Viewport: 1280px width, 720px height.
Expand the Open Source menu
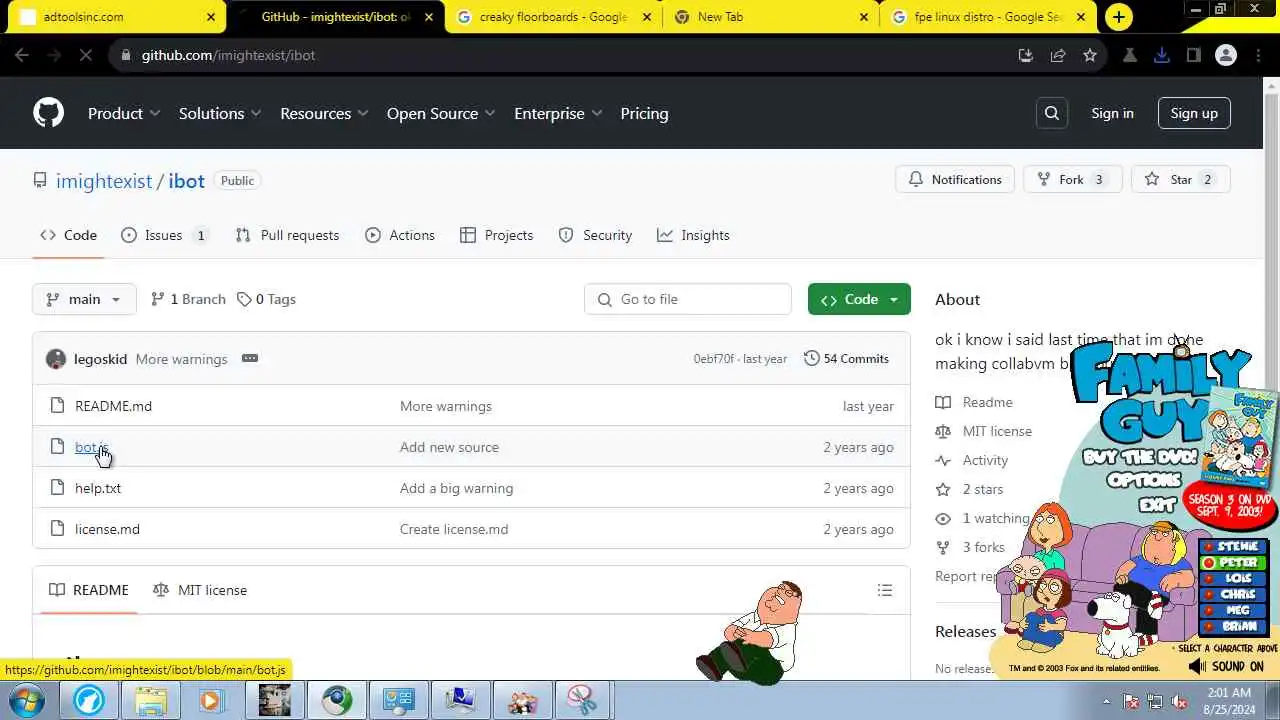pyautogui.click(x=441, y=113)
